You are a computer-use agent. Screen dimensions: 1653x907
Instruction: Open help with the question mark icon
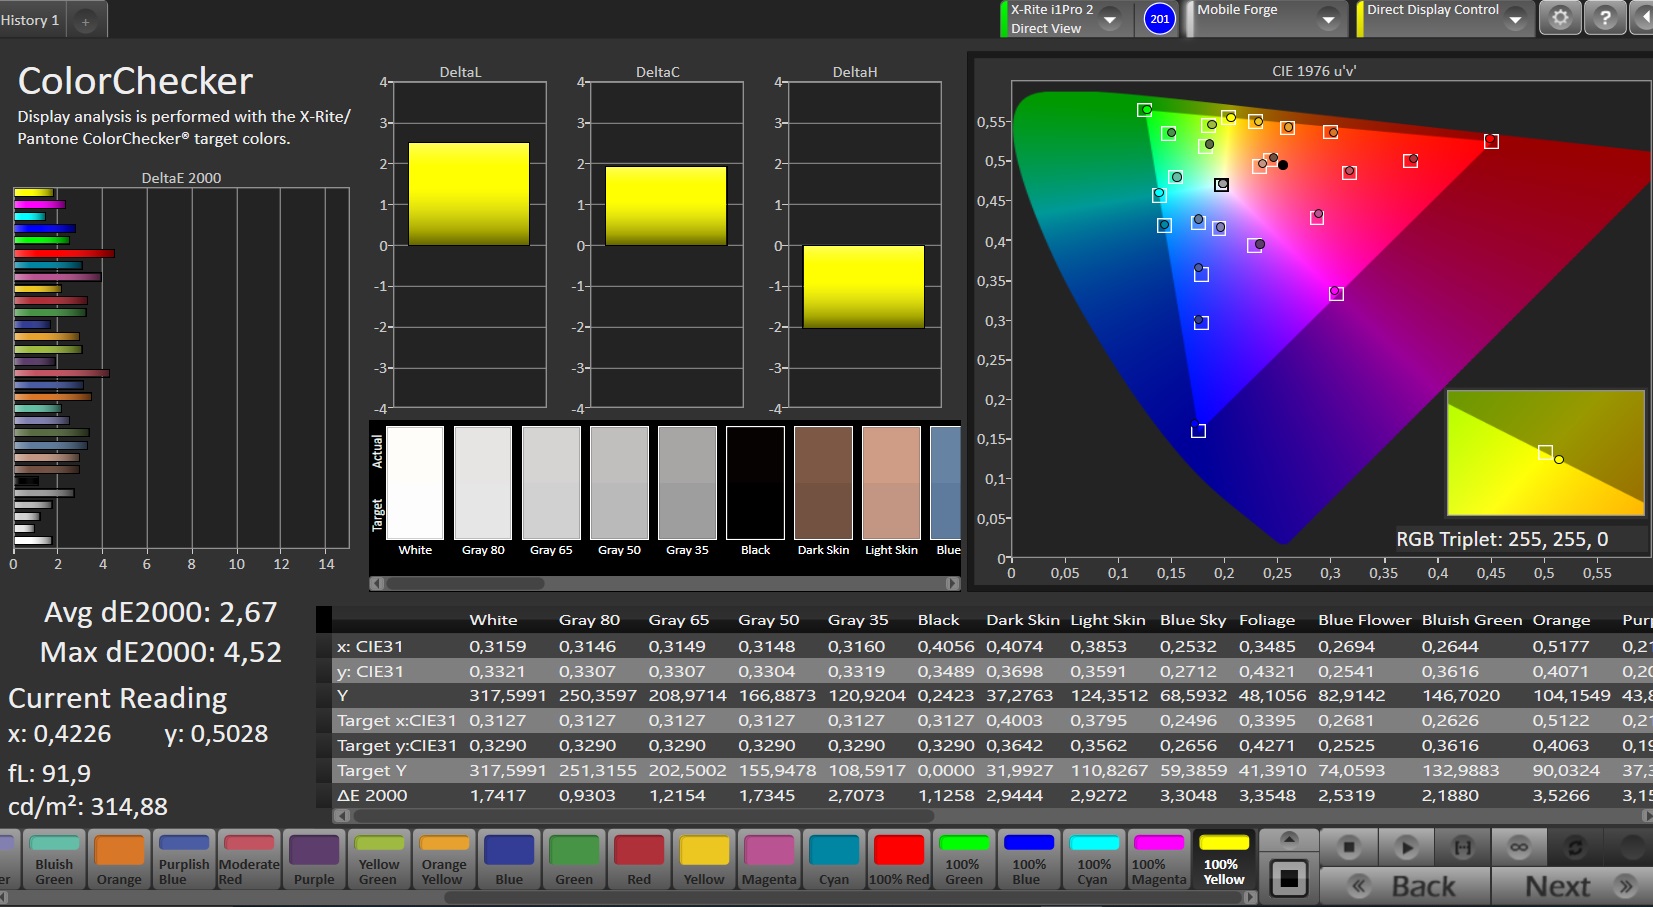coord(1605,19)
